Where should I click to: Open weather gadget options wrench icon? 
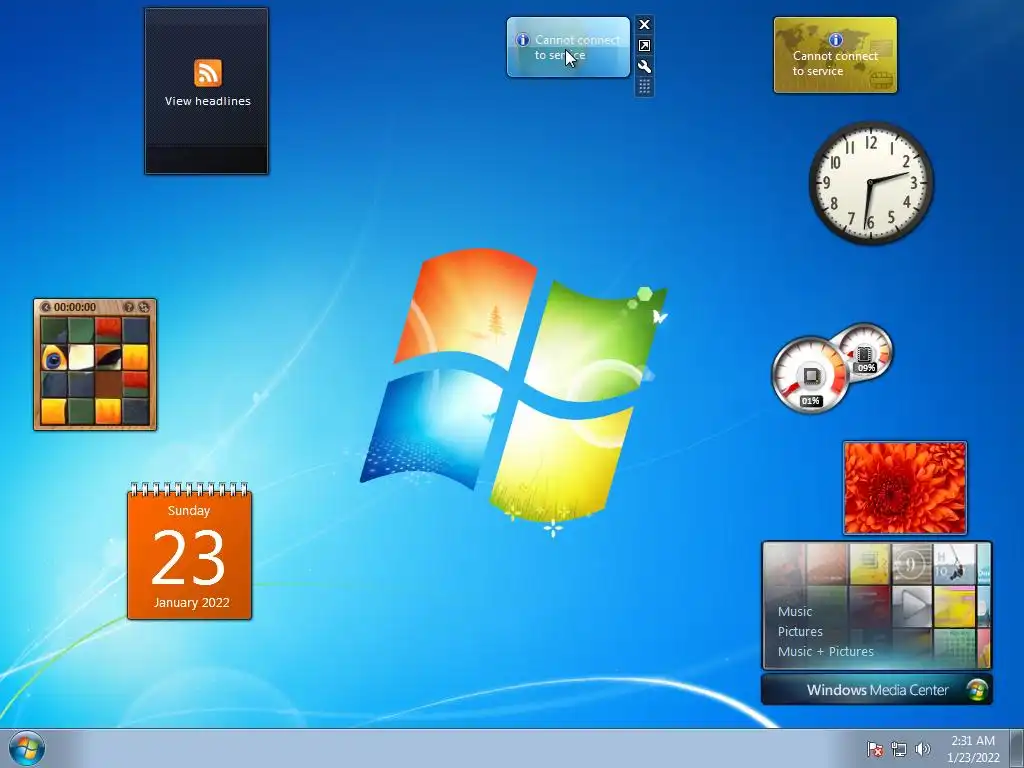click(x=645, y=67)
